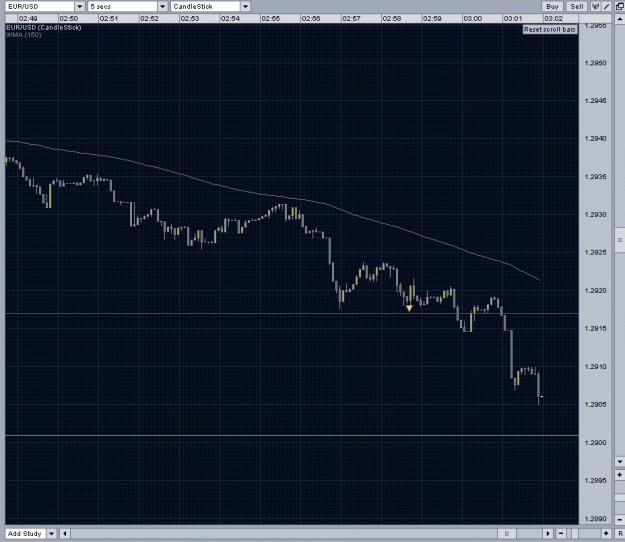Select the trend line drawing tool
Screen dimensions: 625x542
[606, 6]
